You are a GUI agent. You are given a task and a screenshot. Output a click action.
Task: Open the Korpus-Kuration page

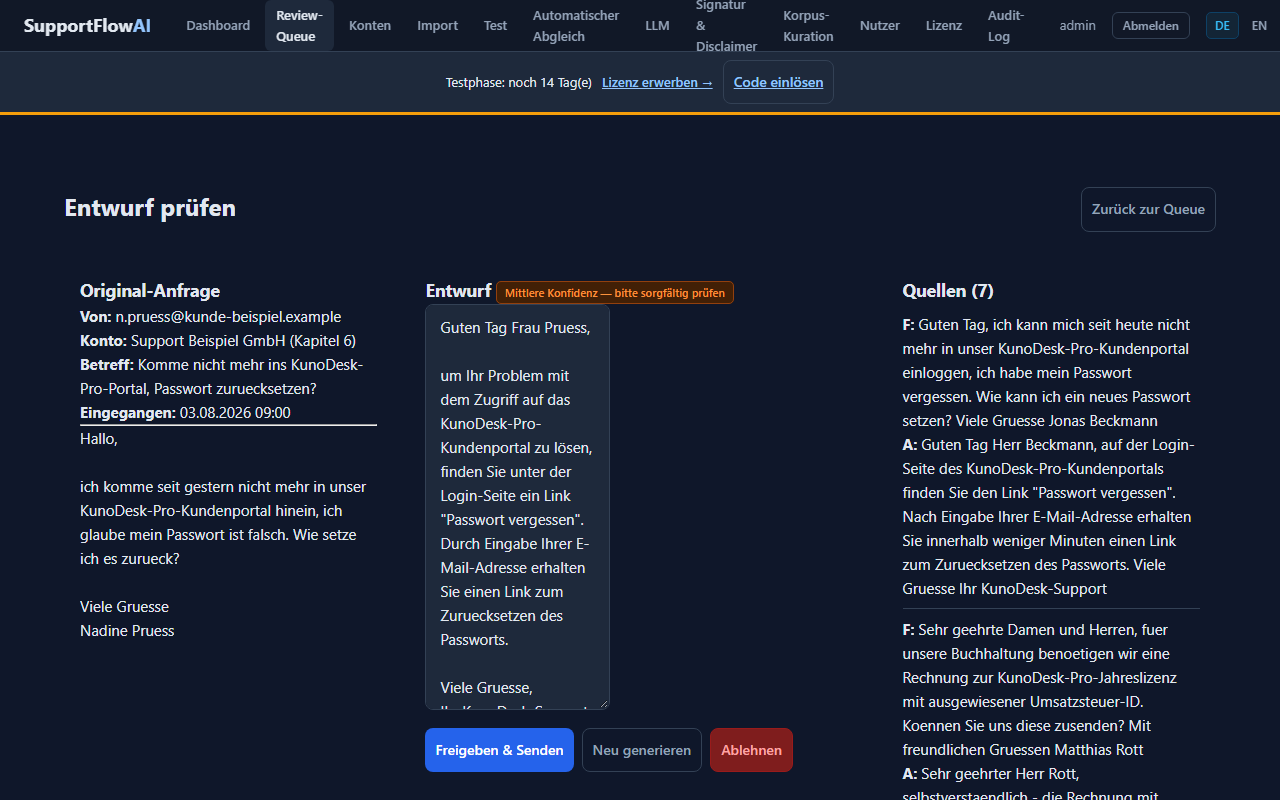pos(808,26)
